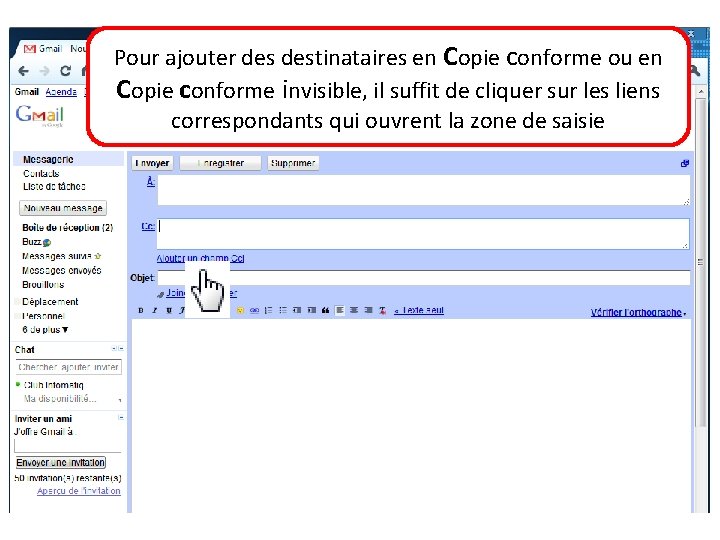720x540 pixels.
Task: Open the yellow emoticon insert icon
Action: point(240,310)
